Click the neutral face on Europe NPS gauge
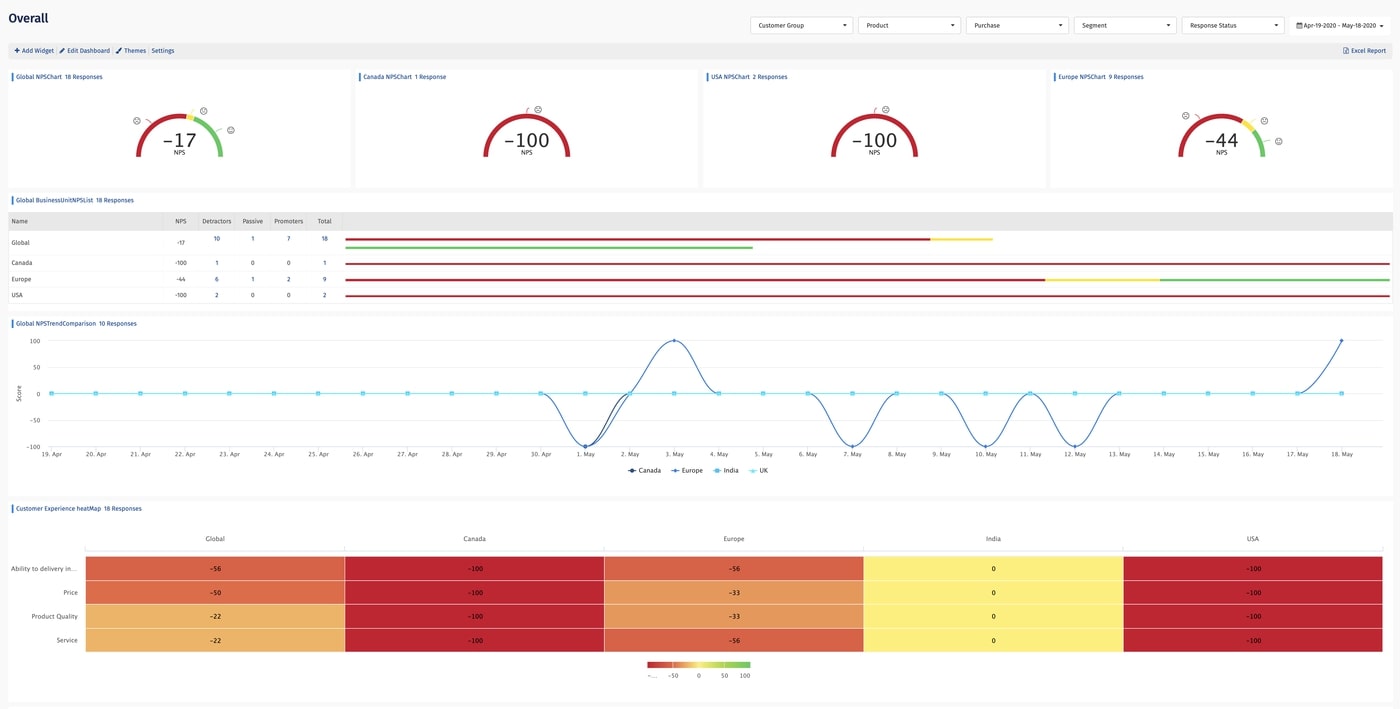This screenshot has height=709, width=1400. [x=1264, y=121]
